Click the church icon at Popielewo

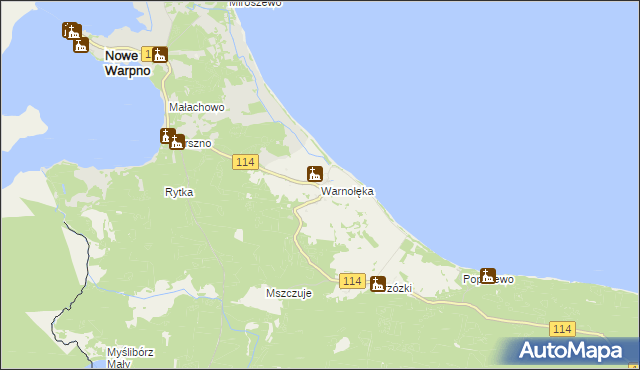point(488,276)
